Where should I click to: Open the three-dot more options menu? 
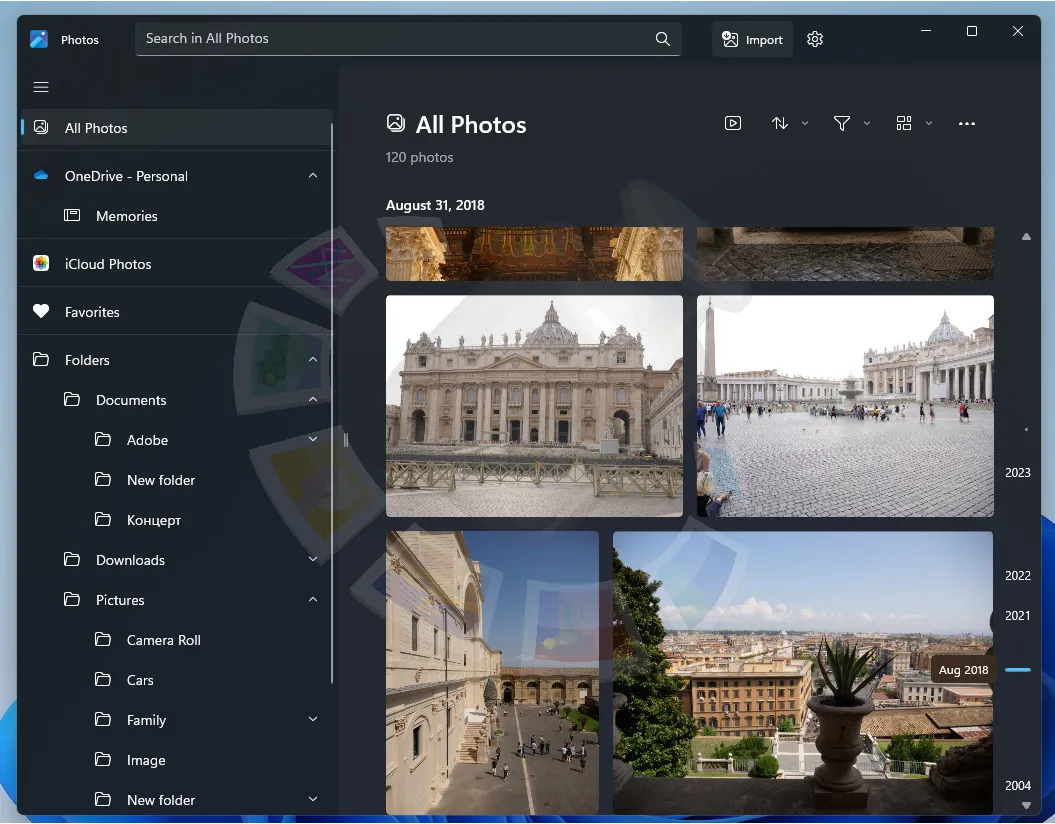pyautogui.click(x=967, y=123)
